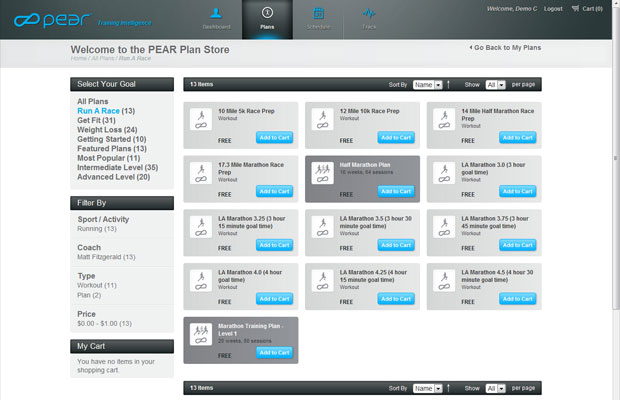Open Featured Plans (13)

click(x=112, y=149)
